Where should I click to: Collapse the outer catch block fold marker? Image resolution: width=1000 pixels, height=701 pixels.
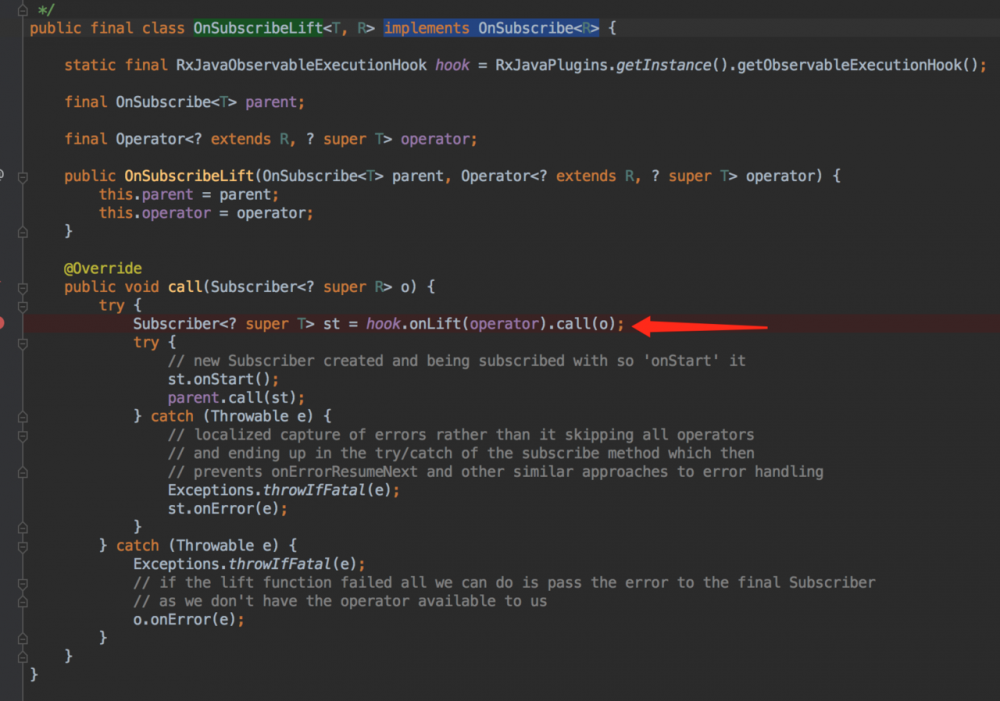pyautogui.click(x=21, y=545)
